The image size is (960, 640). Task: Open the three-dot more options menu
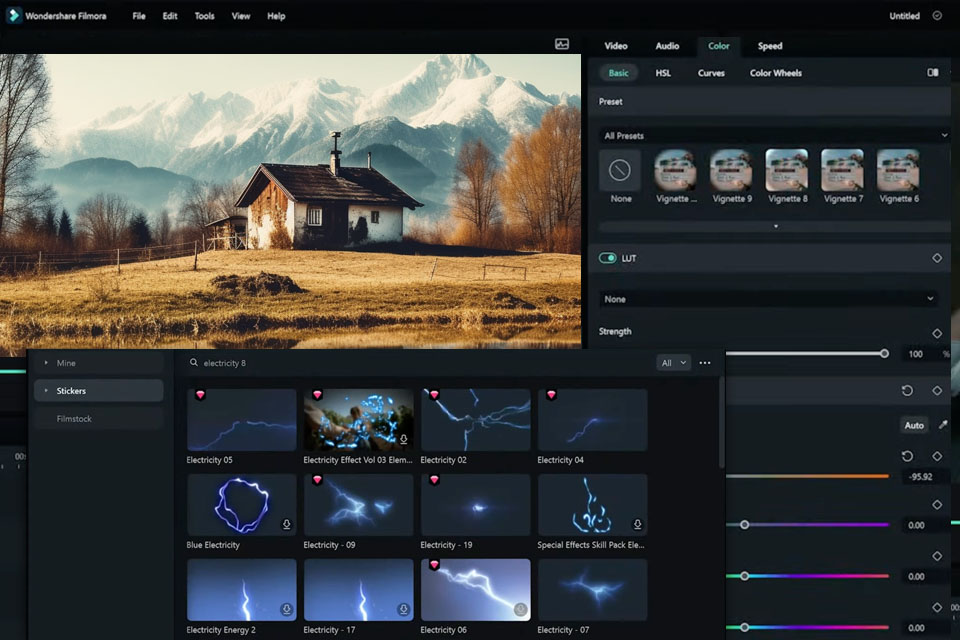[705, 363]
